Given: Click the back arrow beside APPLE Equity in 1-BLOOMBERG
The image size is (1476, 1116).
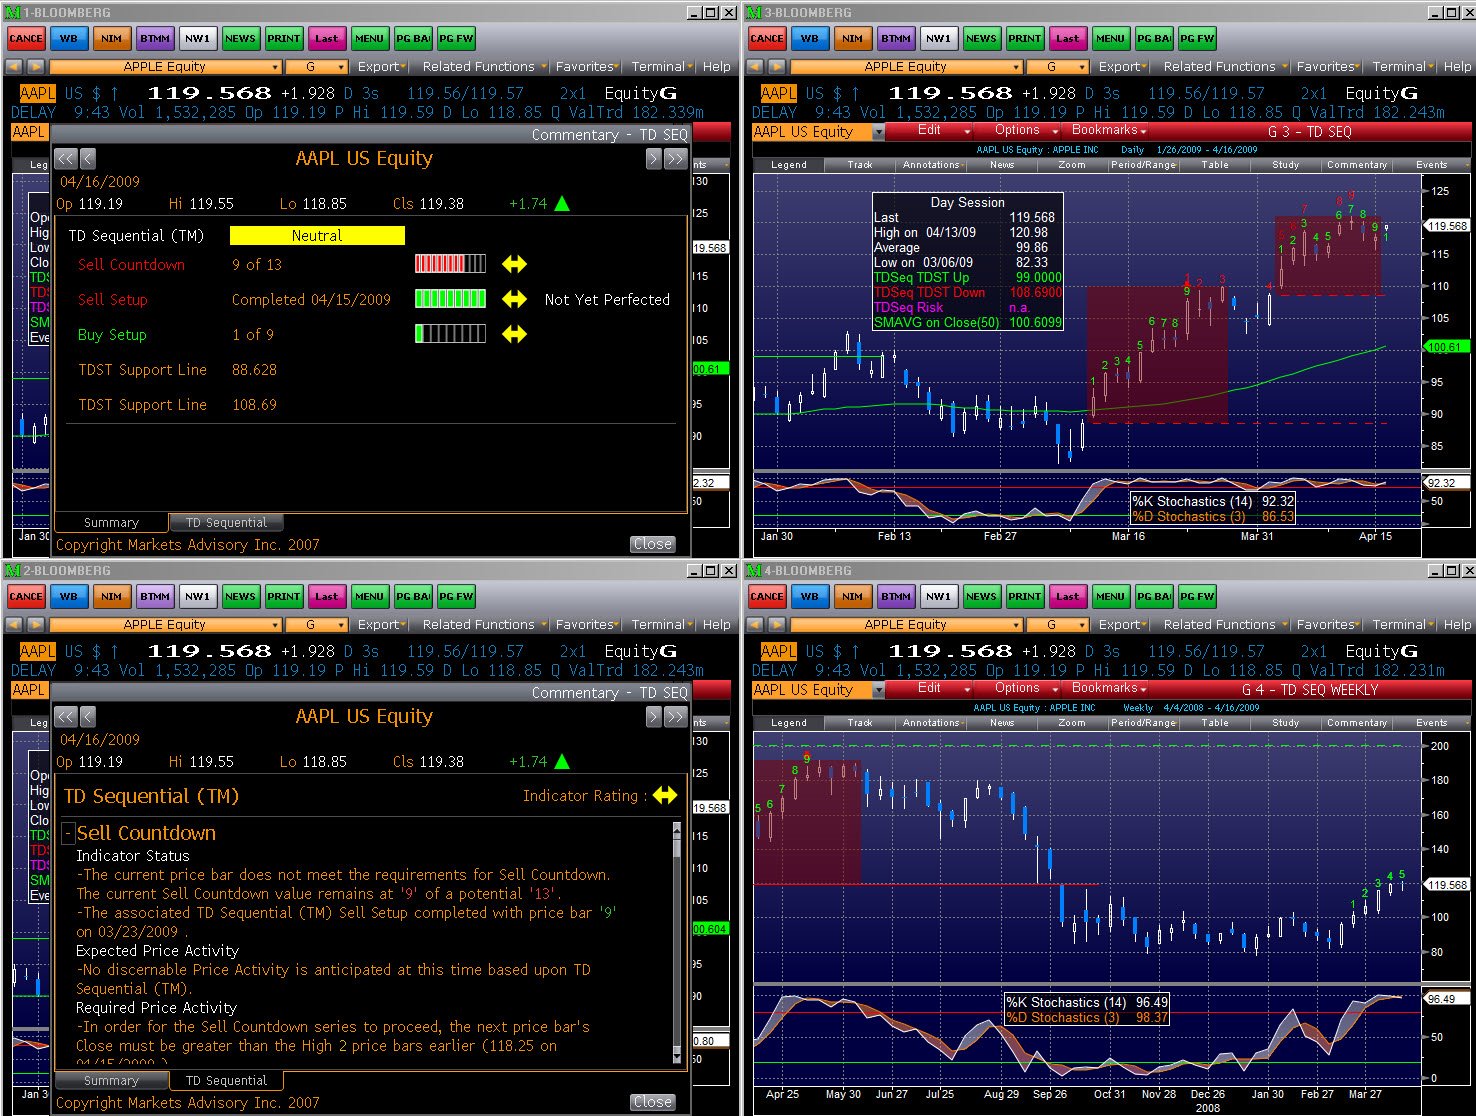Looking at the screenshot, I should [14, 66].
